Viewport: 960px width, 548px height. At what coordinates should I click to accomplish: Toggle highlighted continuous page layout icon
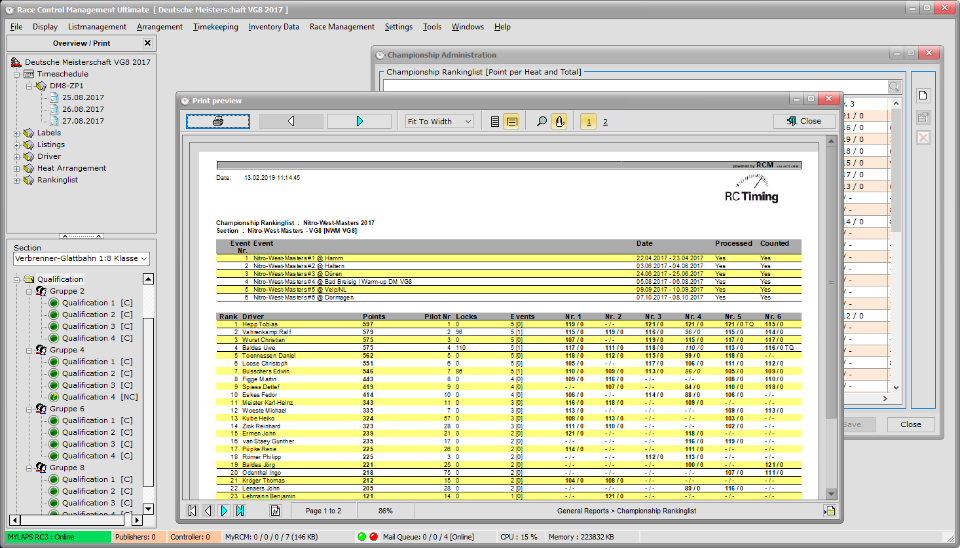coord(511,122)
